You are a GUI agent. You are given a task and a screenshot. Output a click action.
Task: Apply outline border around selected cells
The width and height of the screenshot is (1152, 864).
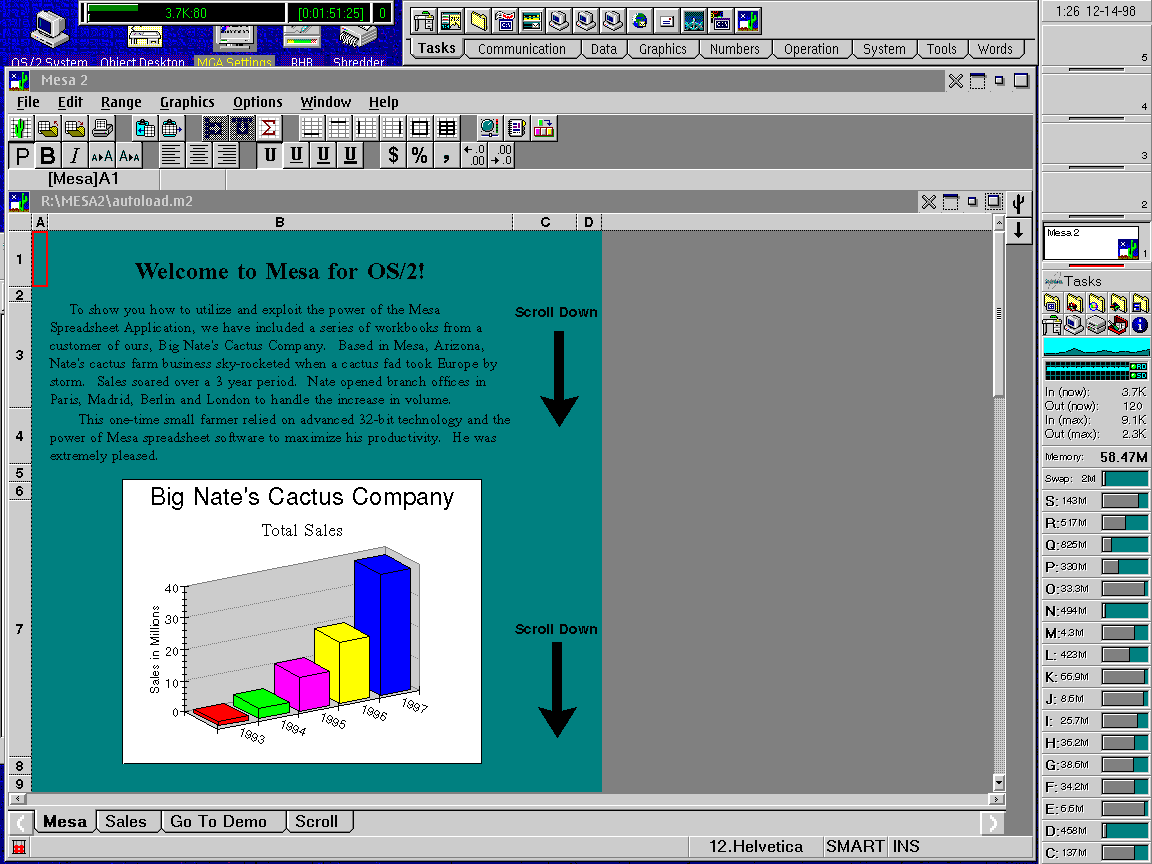click(420, 128)
